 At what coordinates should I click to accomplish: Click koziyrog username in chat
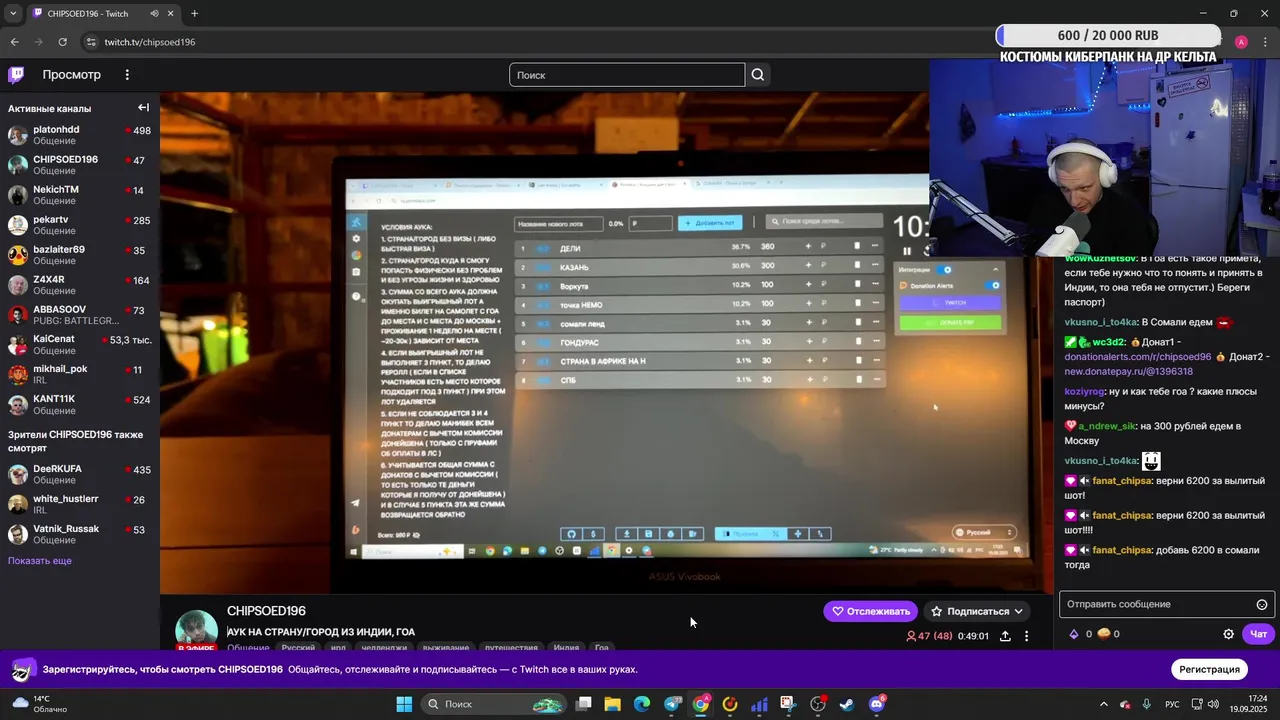(x=1083, y=391)
